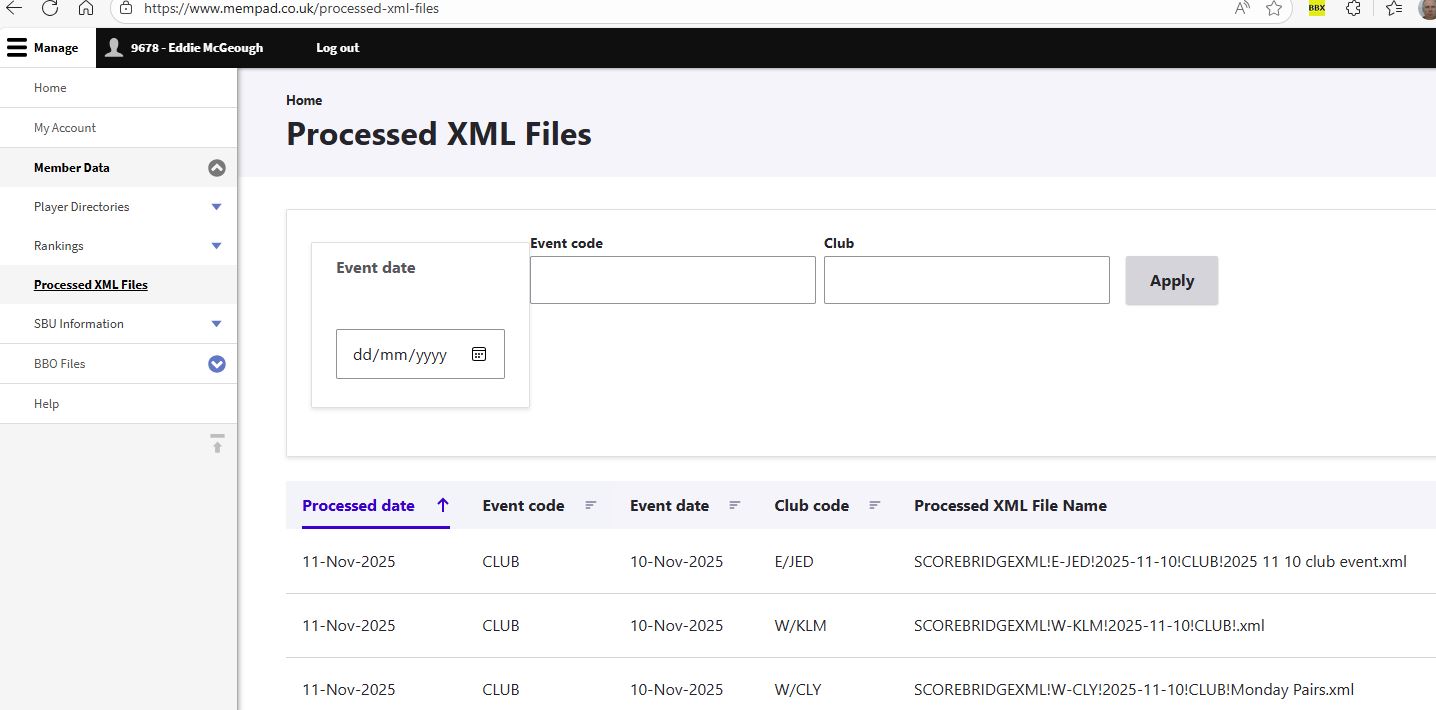The height and width of the screenshot is (710, 1436).
Task: Click the scroll-to-top arrow in the sidebar
Action: pos(217,443)
